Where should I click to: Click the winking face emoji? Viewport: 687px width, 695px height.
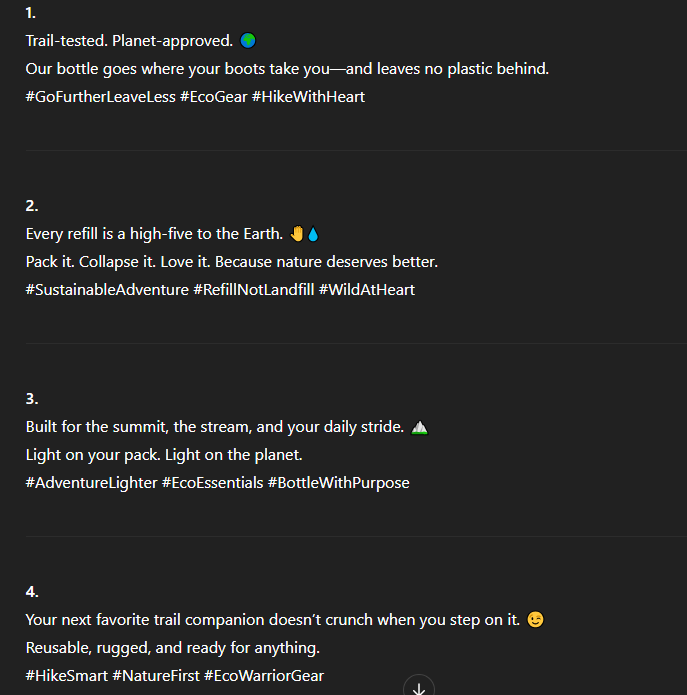click(x=535, y=620)
